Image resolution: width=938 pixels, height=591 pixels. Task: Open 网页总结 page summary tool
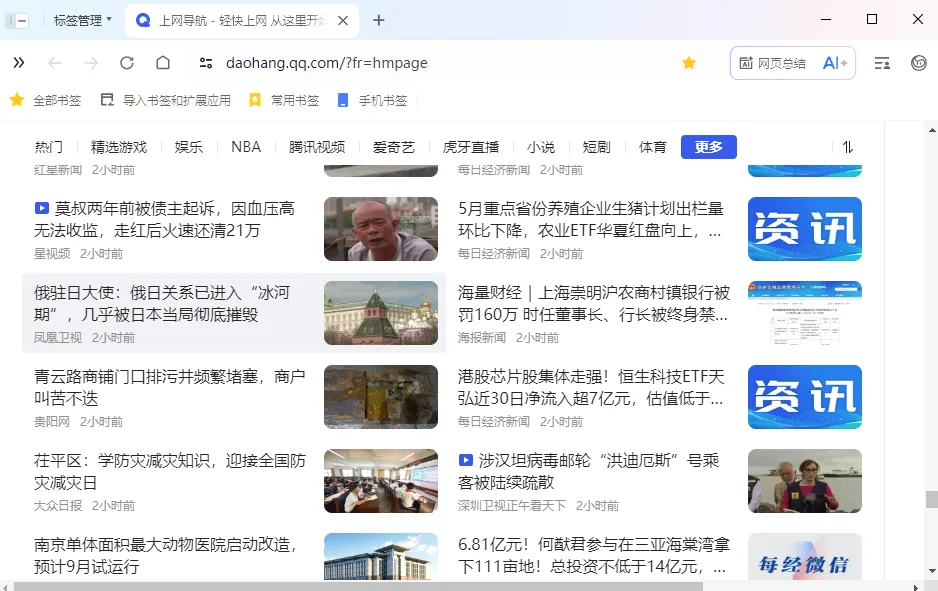pyautogui.click(x=772, y=63)
